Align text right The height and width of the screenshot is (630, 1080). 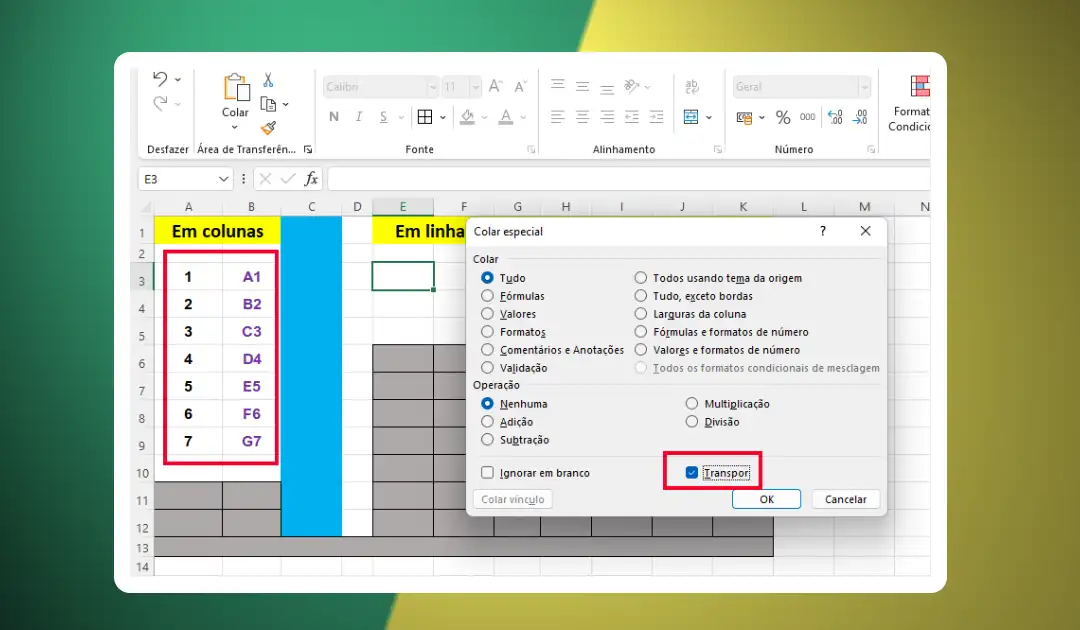click(607, 117)
